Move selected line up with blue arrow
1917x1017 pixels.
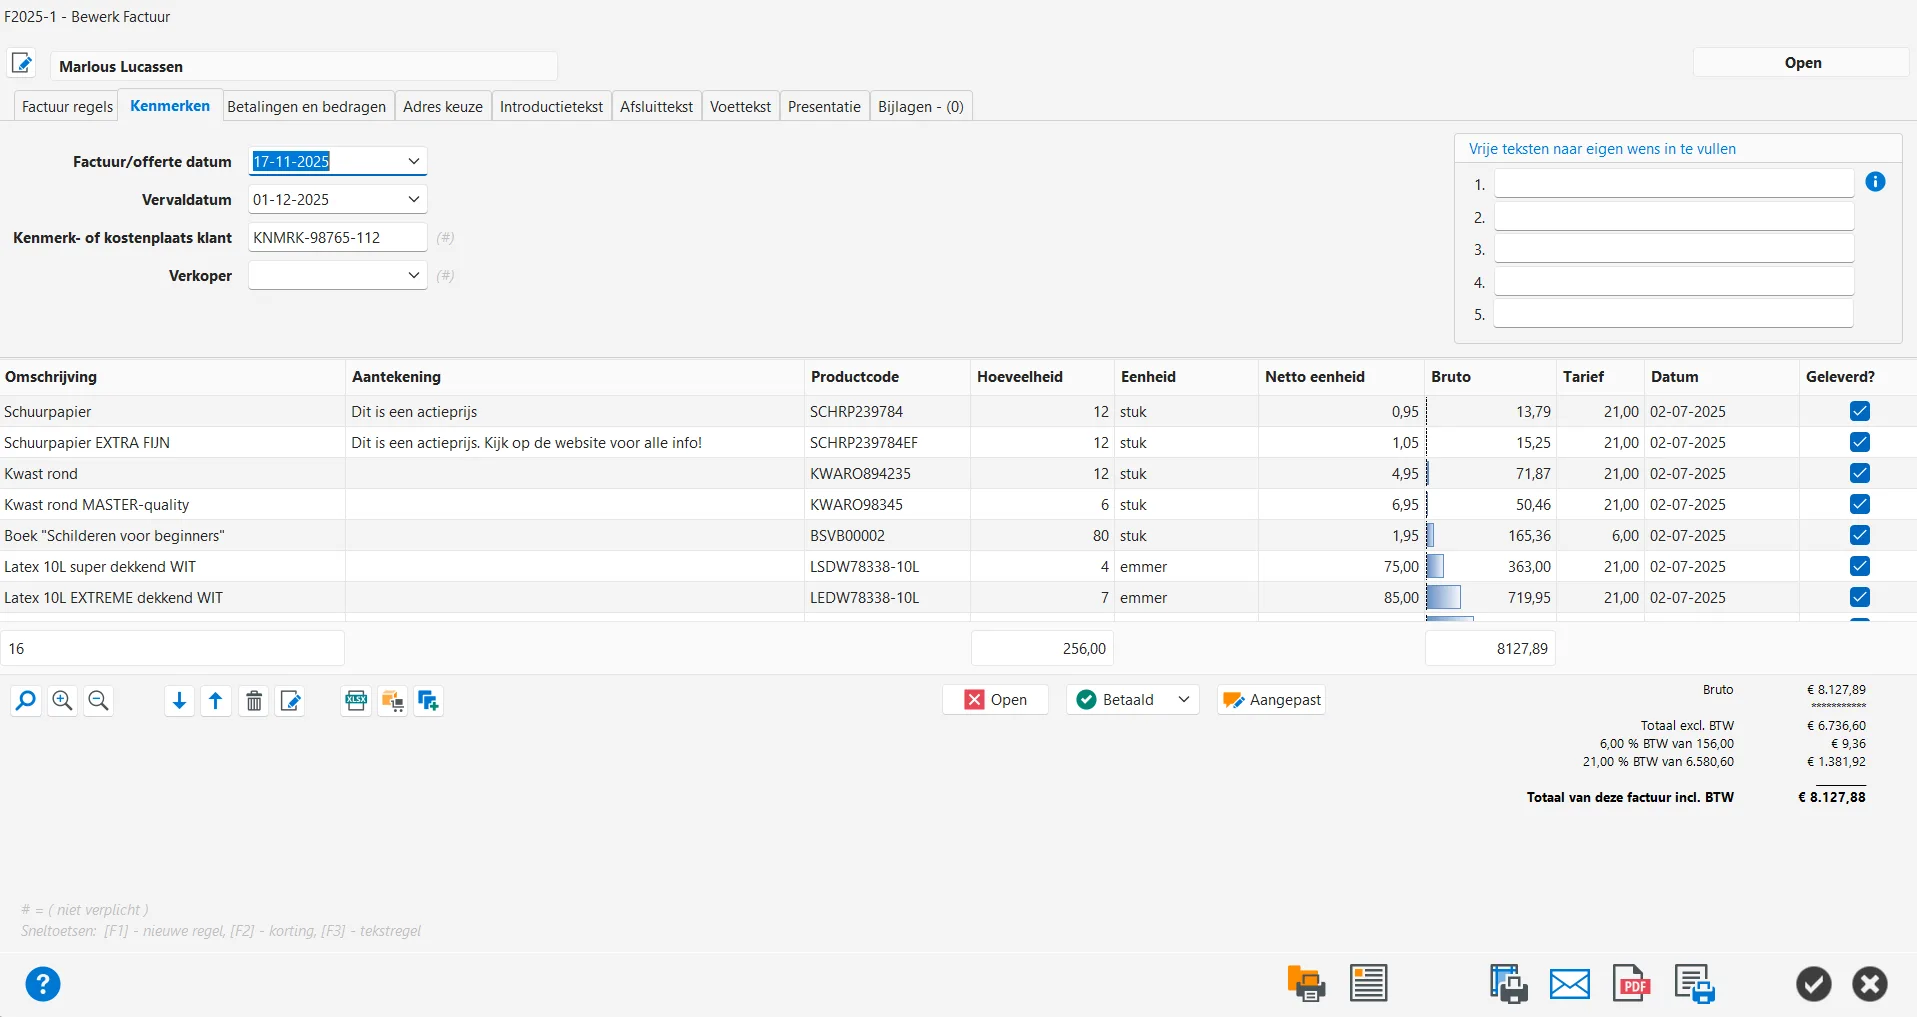[215, 700]
